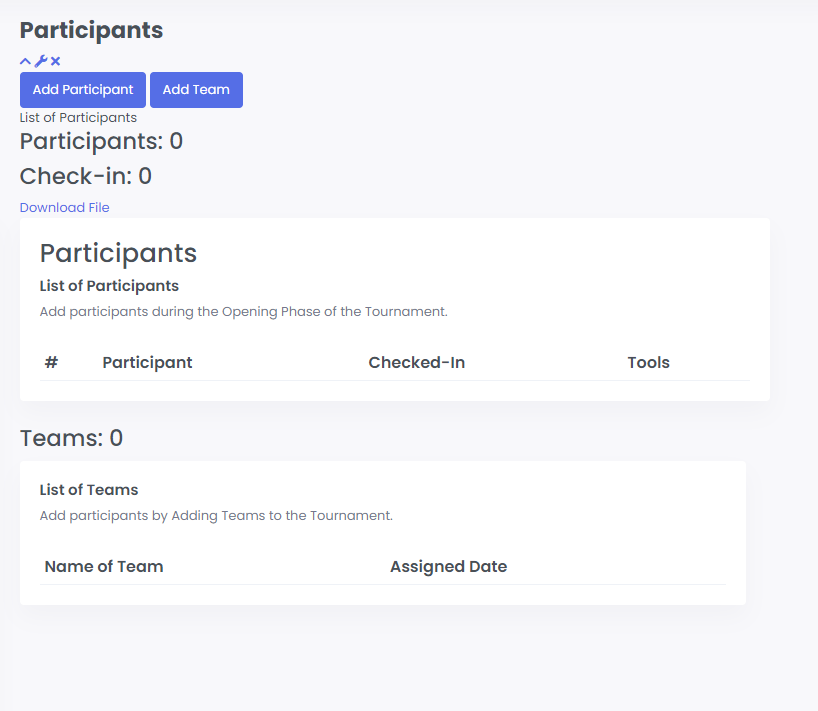Screen dimensions: 818x711
Task: Select the Assigned Date column header
Action: (448, 566)
